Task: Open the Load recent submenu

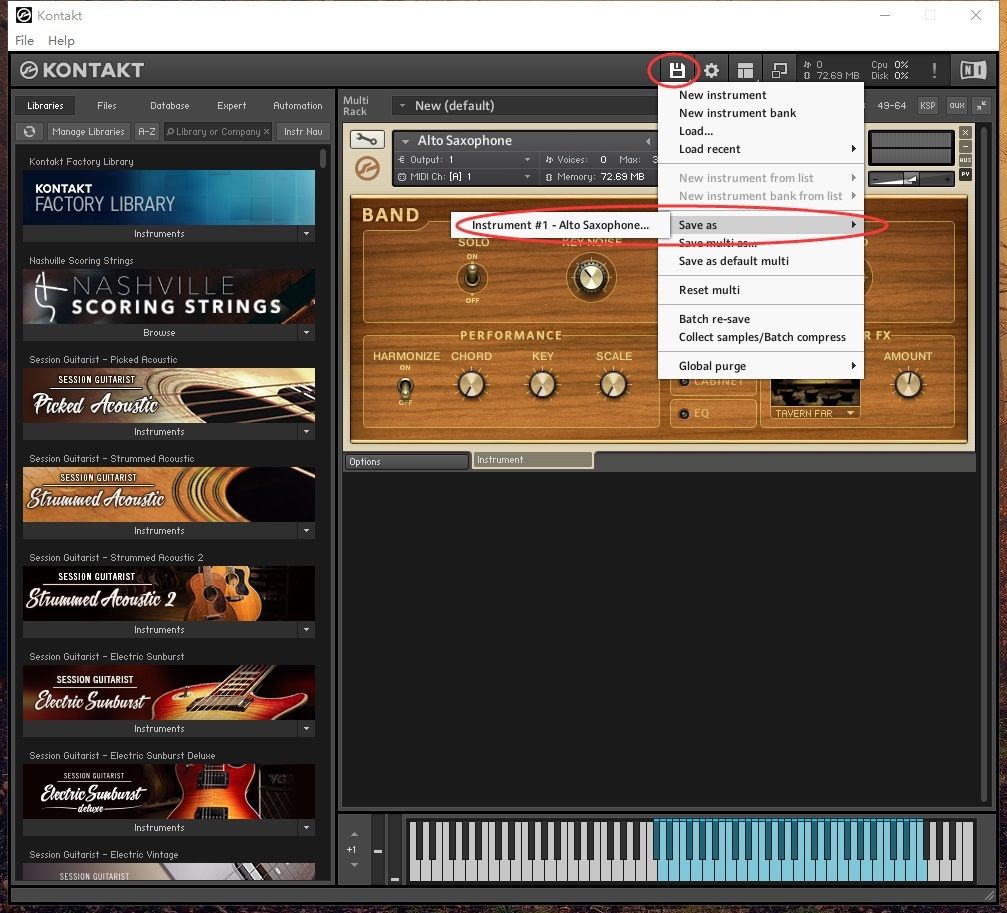Action: [760, 149]
